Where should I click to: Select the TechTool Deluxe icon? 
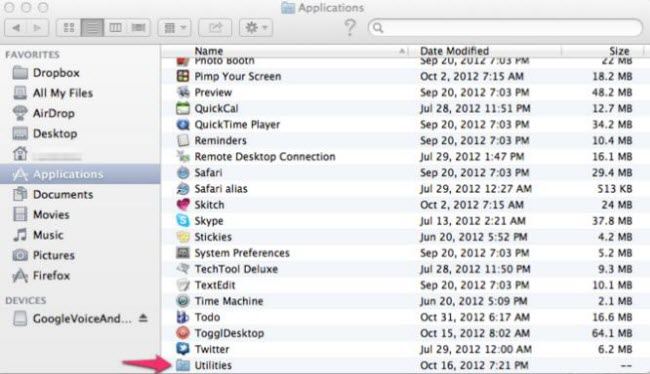tap(183, 269)
